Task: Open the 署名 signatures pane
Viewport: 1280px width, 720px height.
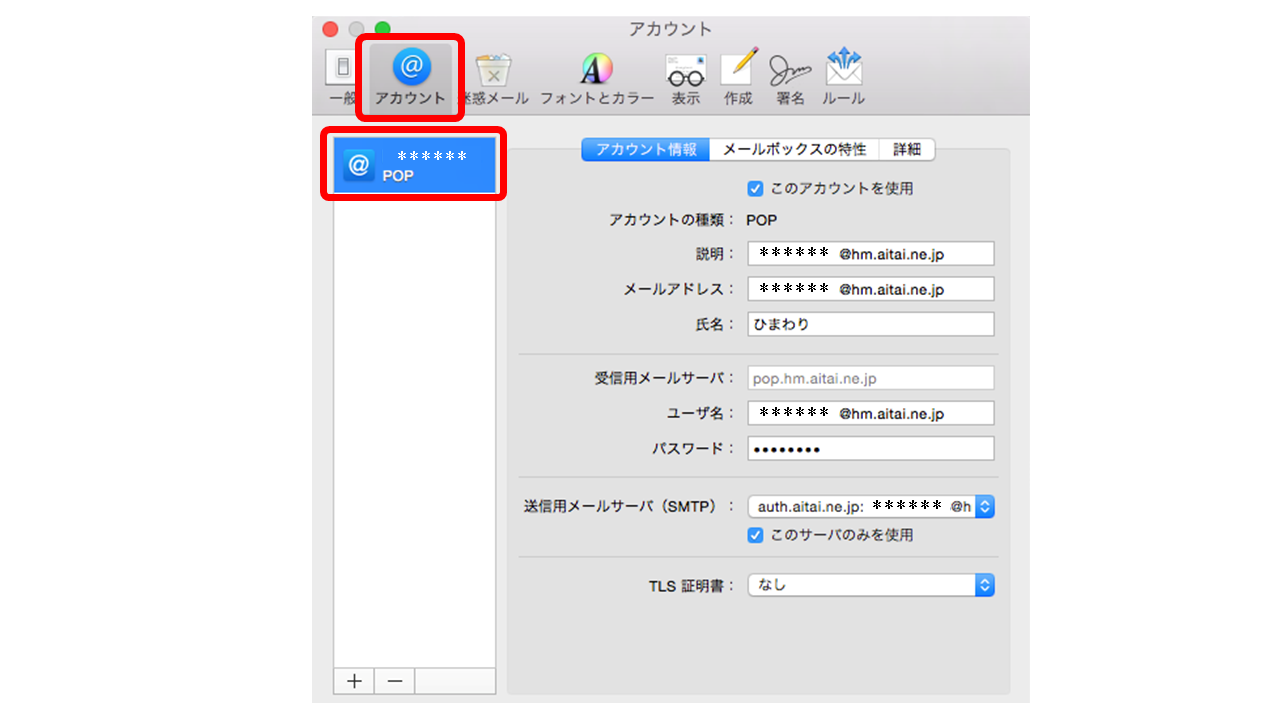Action: [x=790, y=80]
